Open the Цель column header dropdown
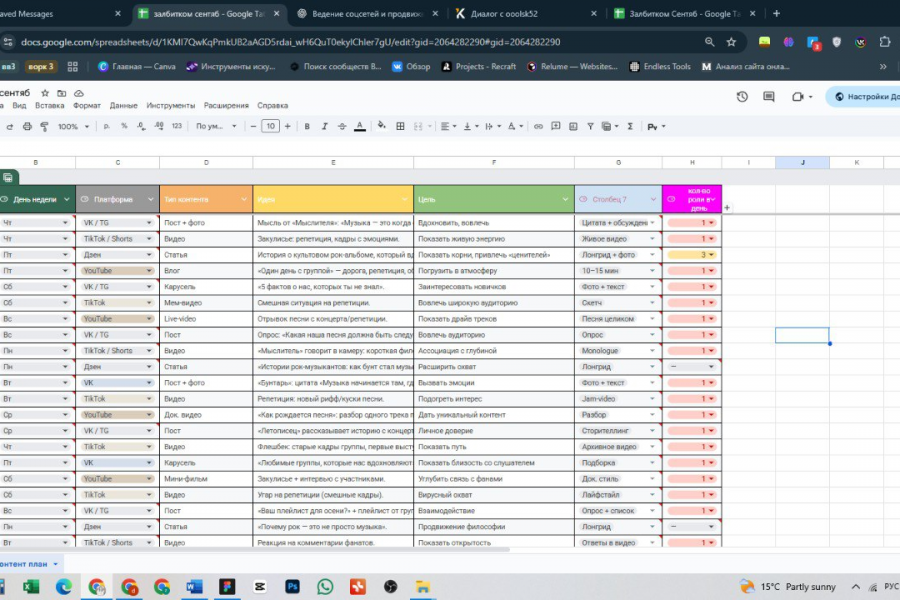This screenshot has width=900, height=600. (x=565, y=199)
